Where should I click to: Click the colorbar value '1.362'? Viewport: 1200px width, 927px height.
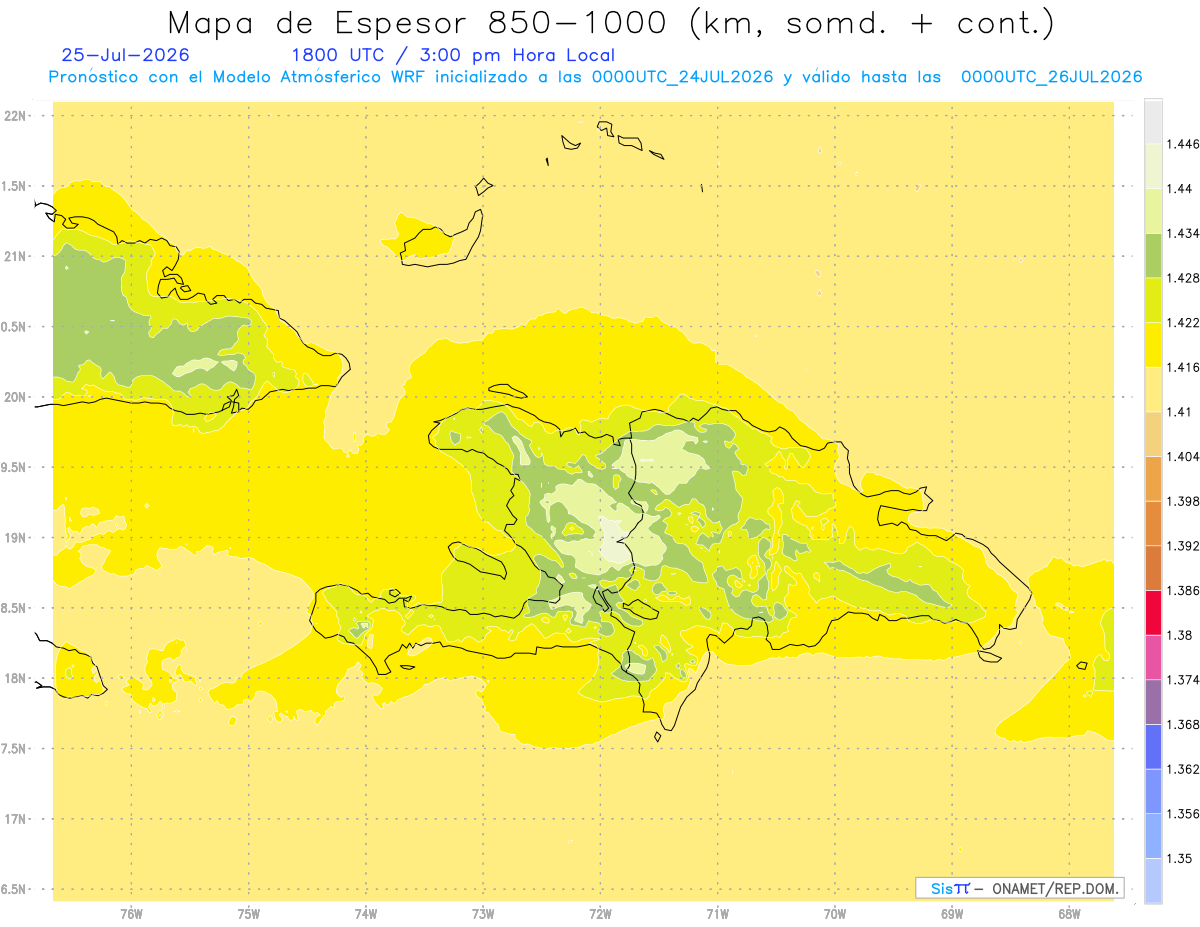(x=1183, y=769)
